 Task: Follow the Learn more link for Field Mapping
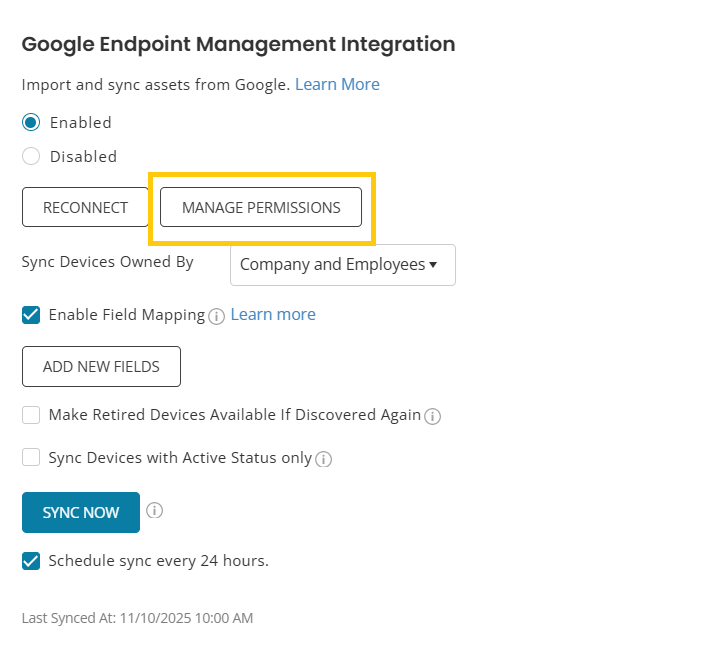tap(273, 315)
